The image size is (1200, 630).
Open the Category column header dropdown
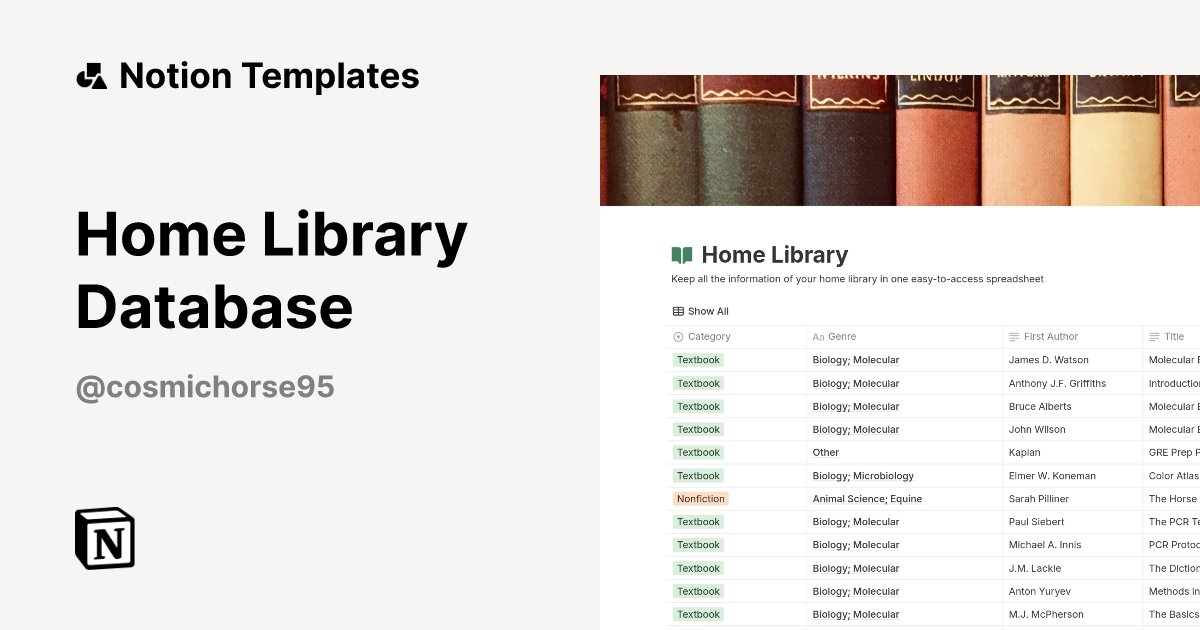pos(710,337)
